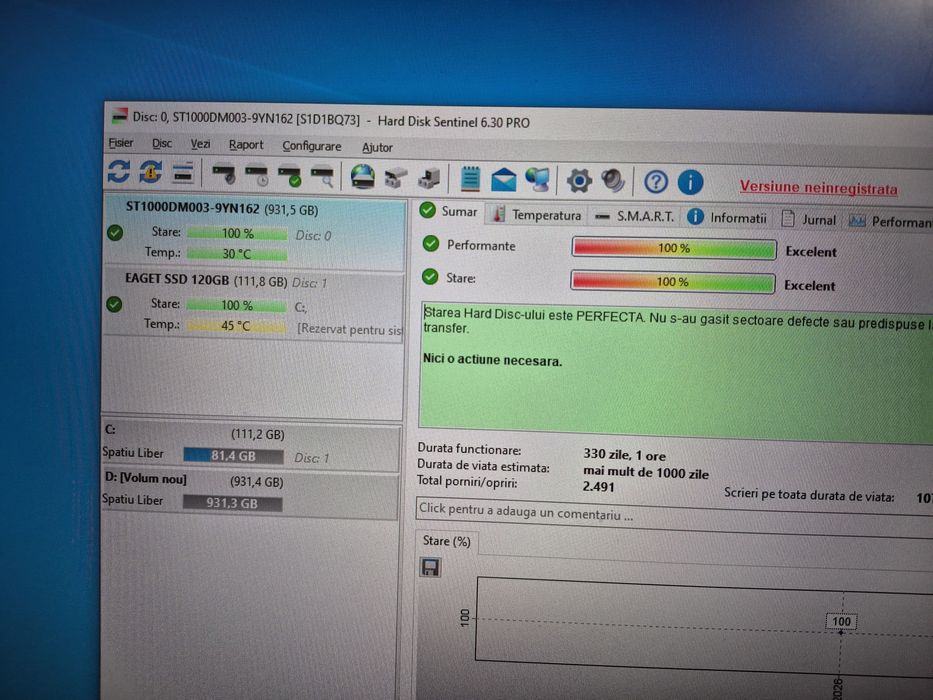
Task: Switch to the Sumar tab
Action: (450, 211)
